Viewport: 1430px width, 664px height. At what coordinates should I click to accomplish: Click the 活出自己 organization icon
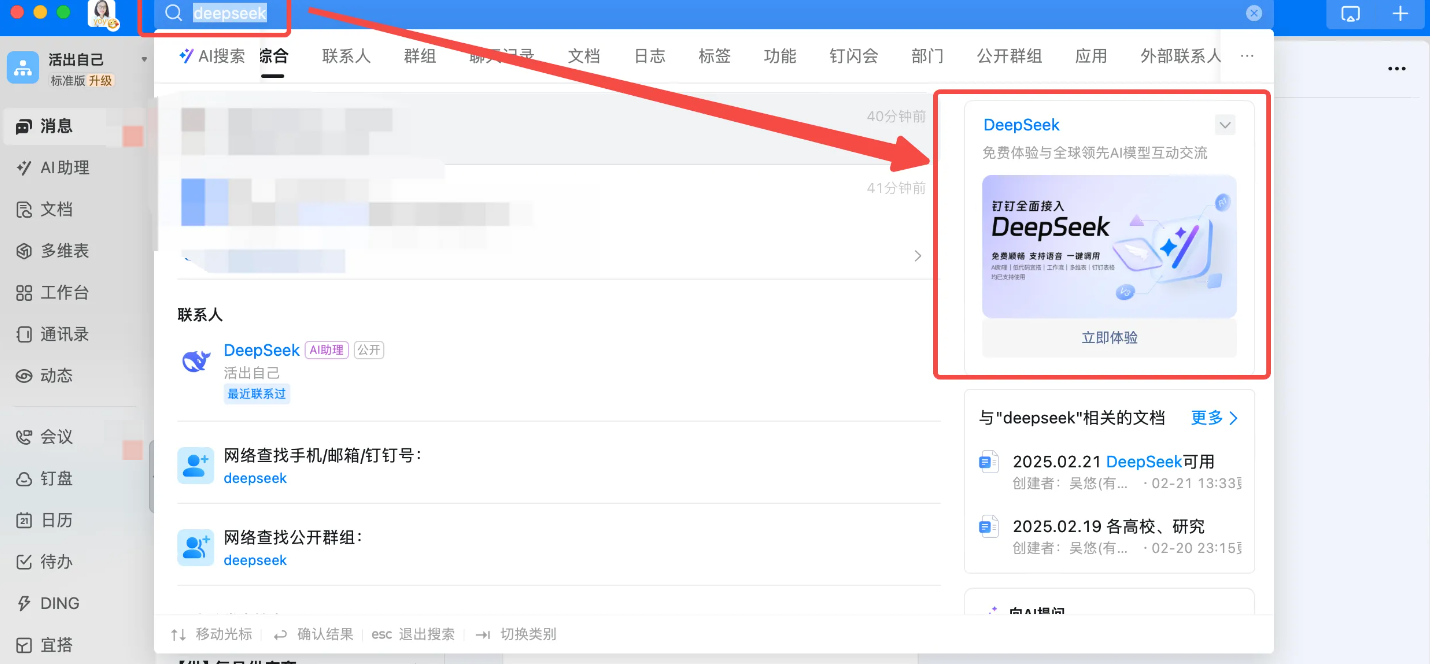point(23,68)
